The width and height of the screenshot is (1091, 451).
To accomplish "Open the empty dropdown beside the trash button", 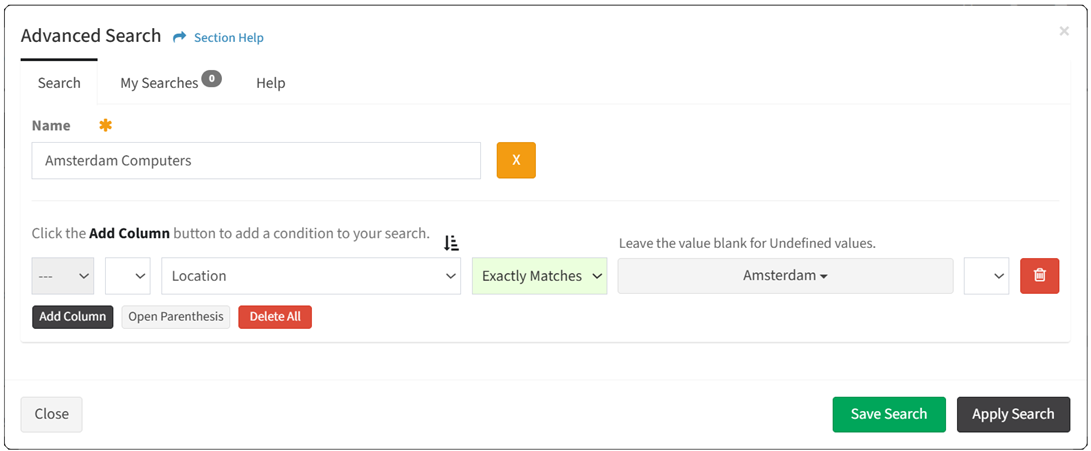I will [986, 276].
